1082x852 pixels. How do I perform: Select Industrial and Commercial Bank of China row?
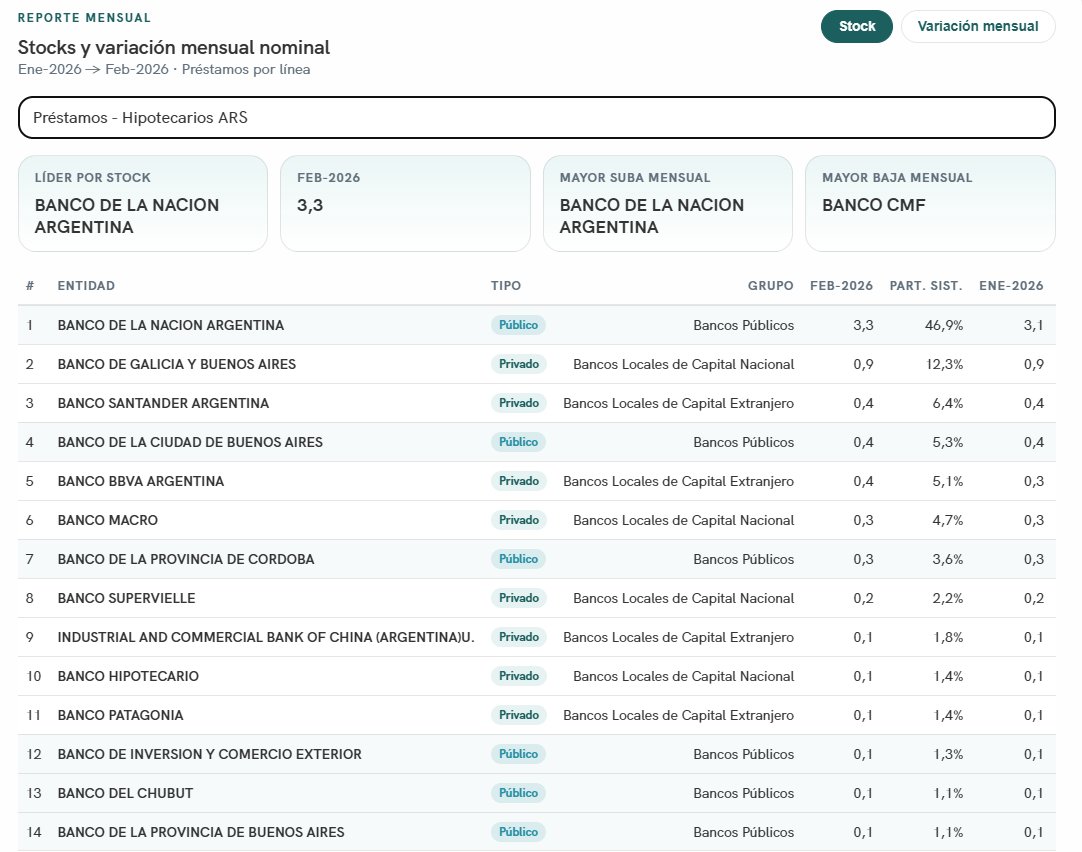[537, 637]
